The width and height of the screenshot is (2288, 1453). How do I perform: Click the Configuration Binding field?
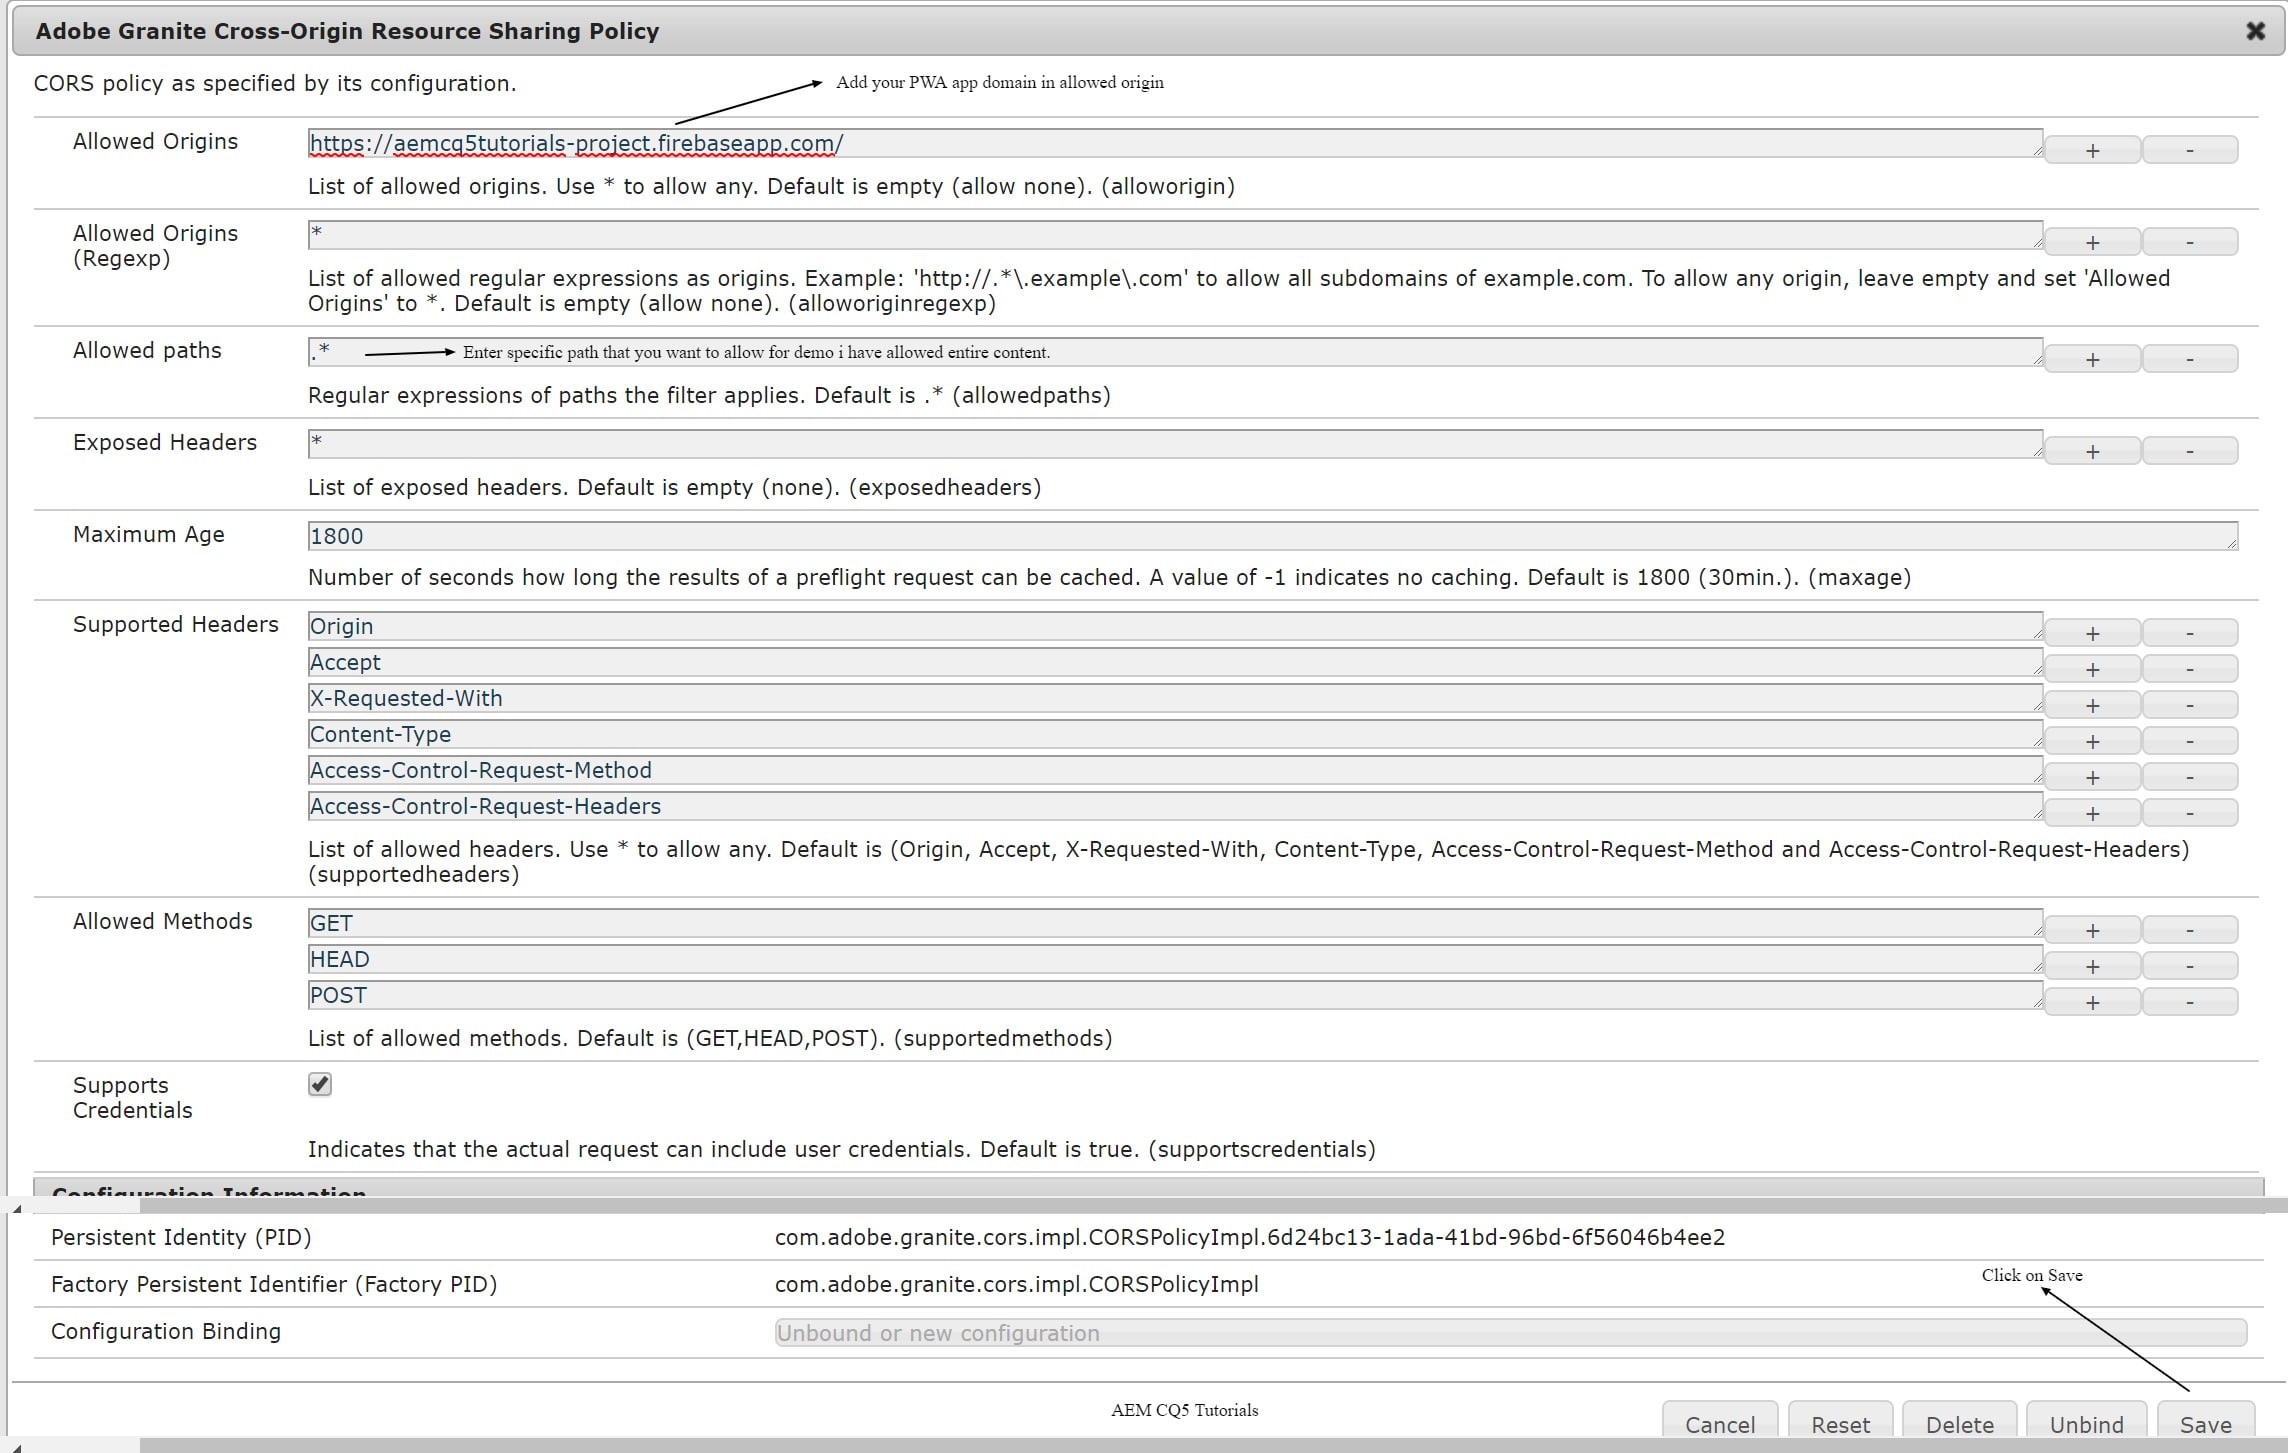[x=1509, y=1333]
